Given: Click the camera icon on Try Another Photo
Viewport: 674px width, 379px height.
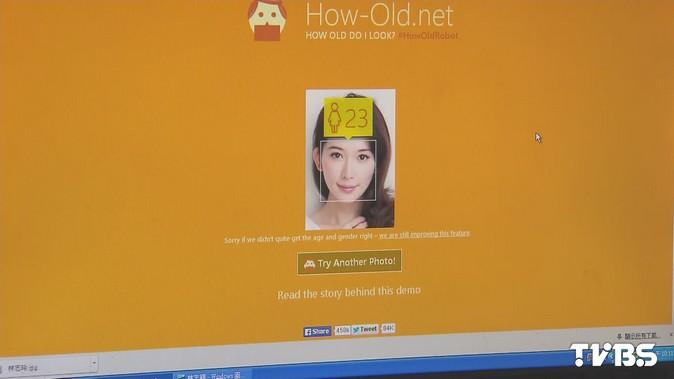Looking at the screenshot, I should point(309,264).
